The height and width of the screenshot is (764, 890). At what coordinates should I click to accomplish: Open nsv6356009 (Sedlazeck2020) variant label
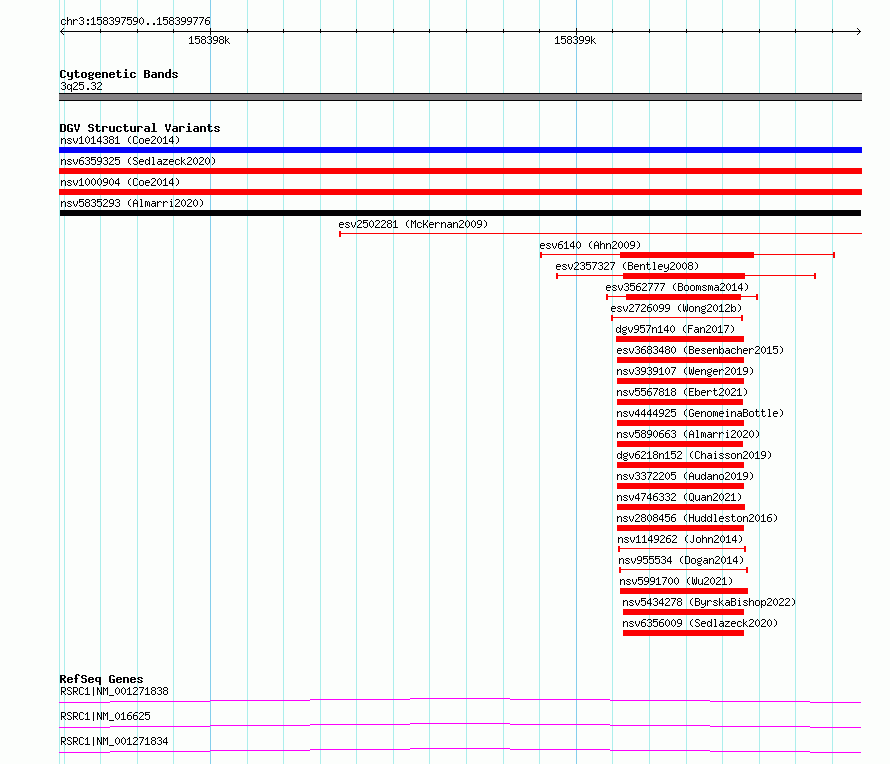point(700,623)
